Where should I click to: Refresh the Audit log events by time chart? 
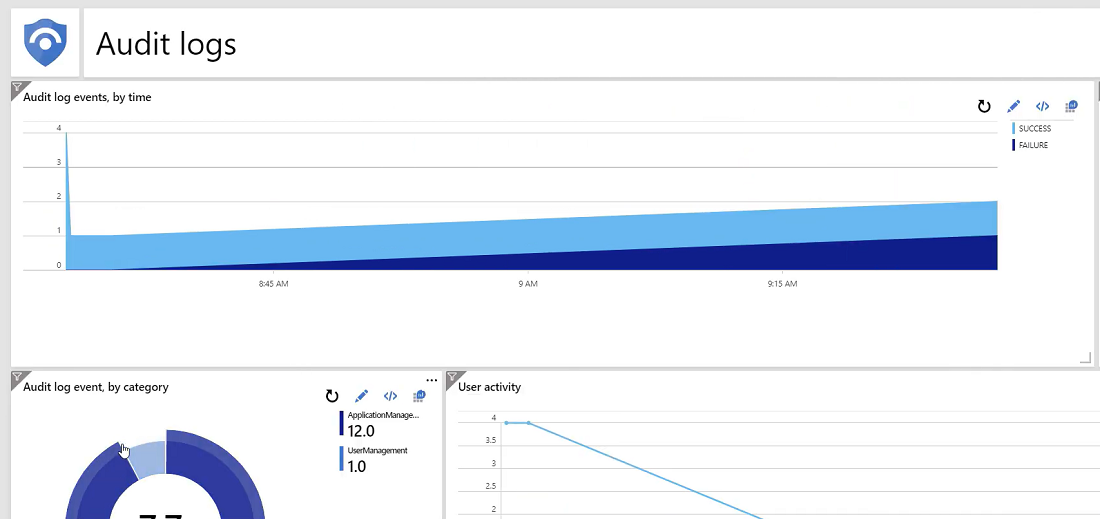[x=984, y=107]
